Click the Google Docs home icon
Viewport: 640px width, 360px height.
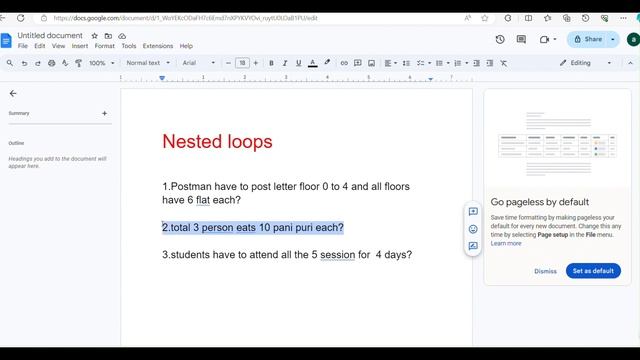tap(6, 40)
